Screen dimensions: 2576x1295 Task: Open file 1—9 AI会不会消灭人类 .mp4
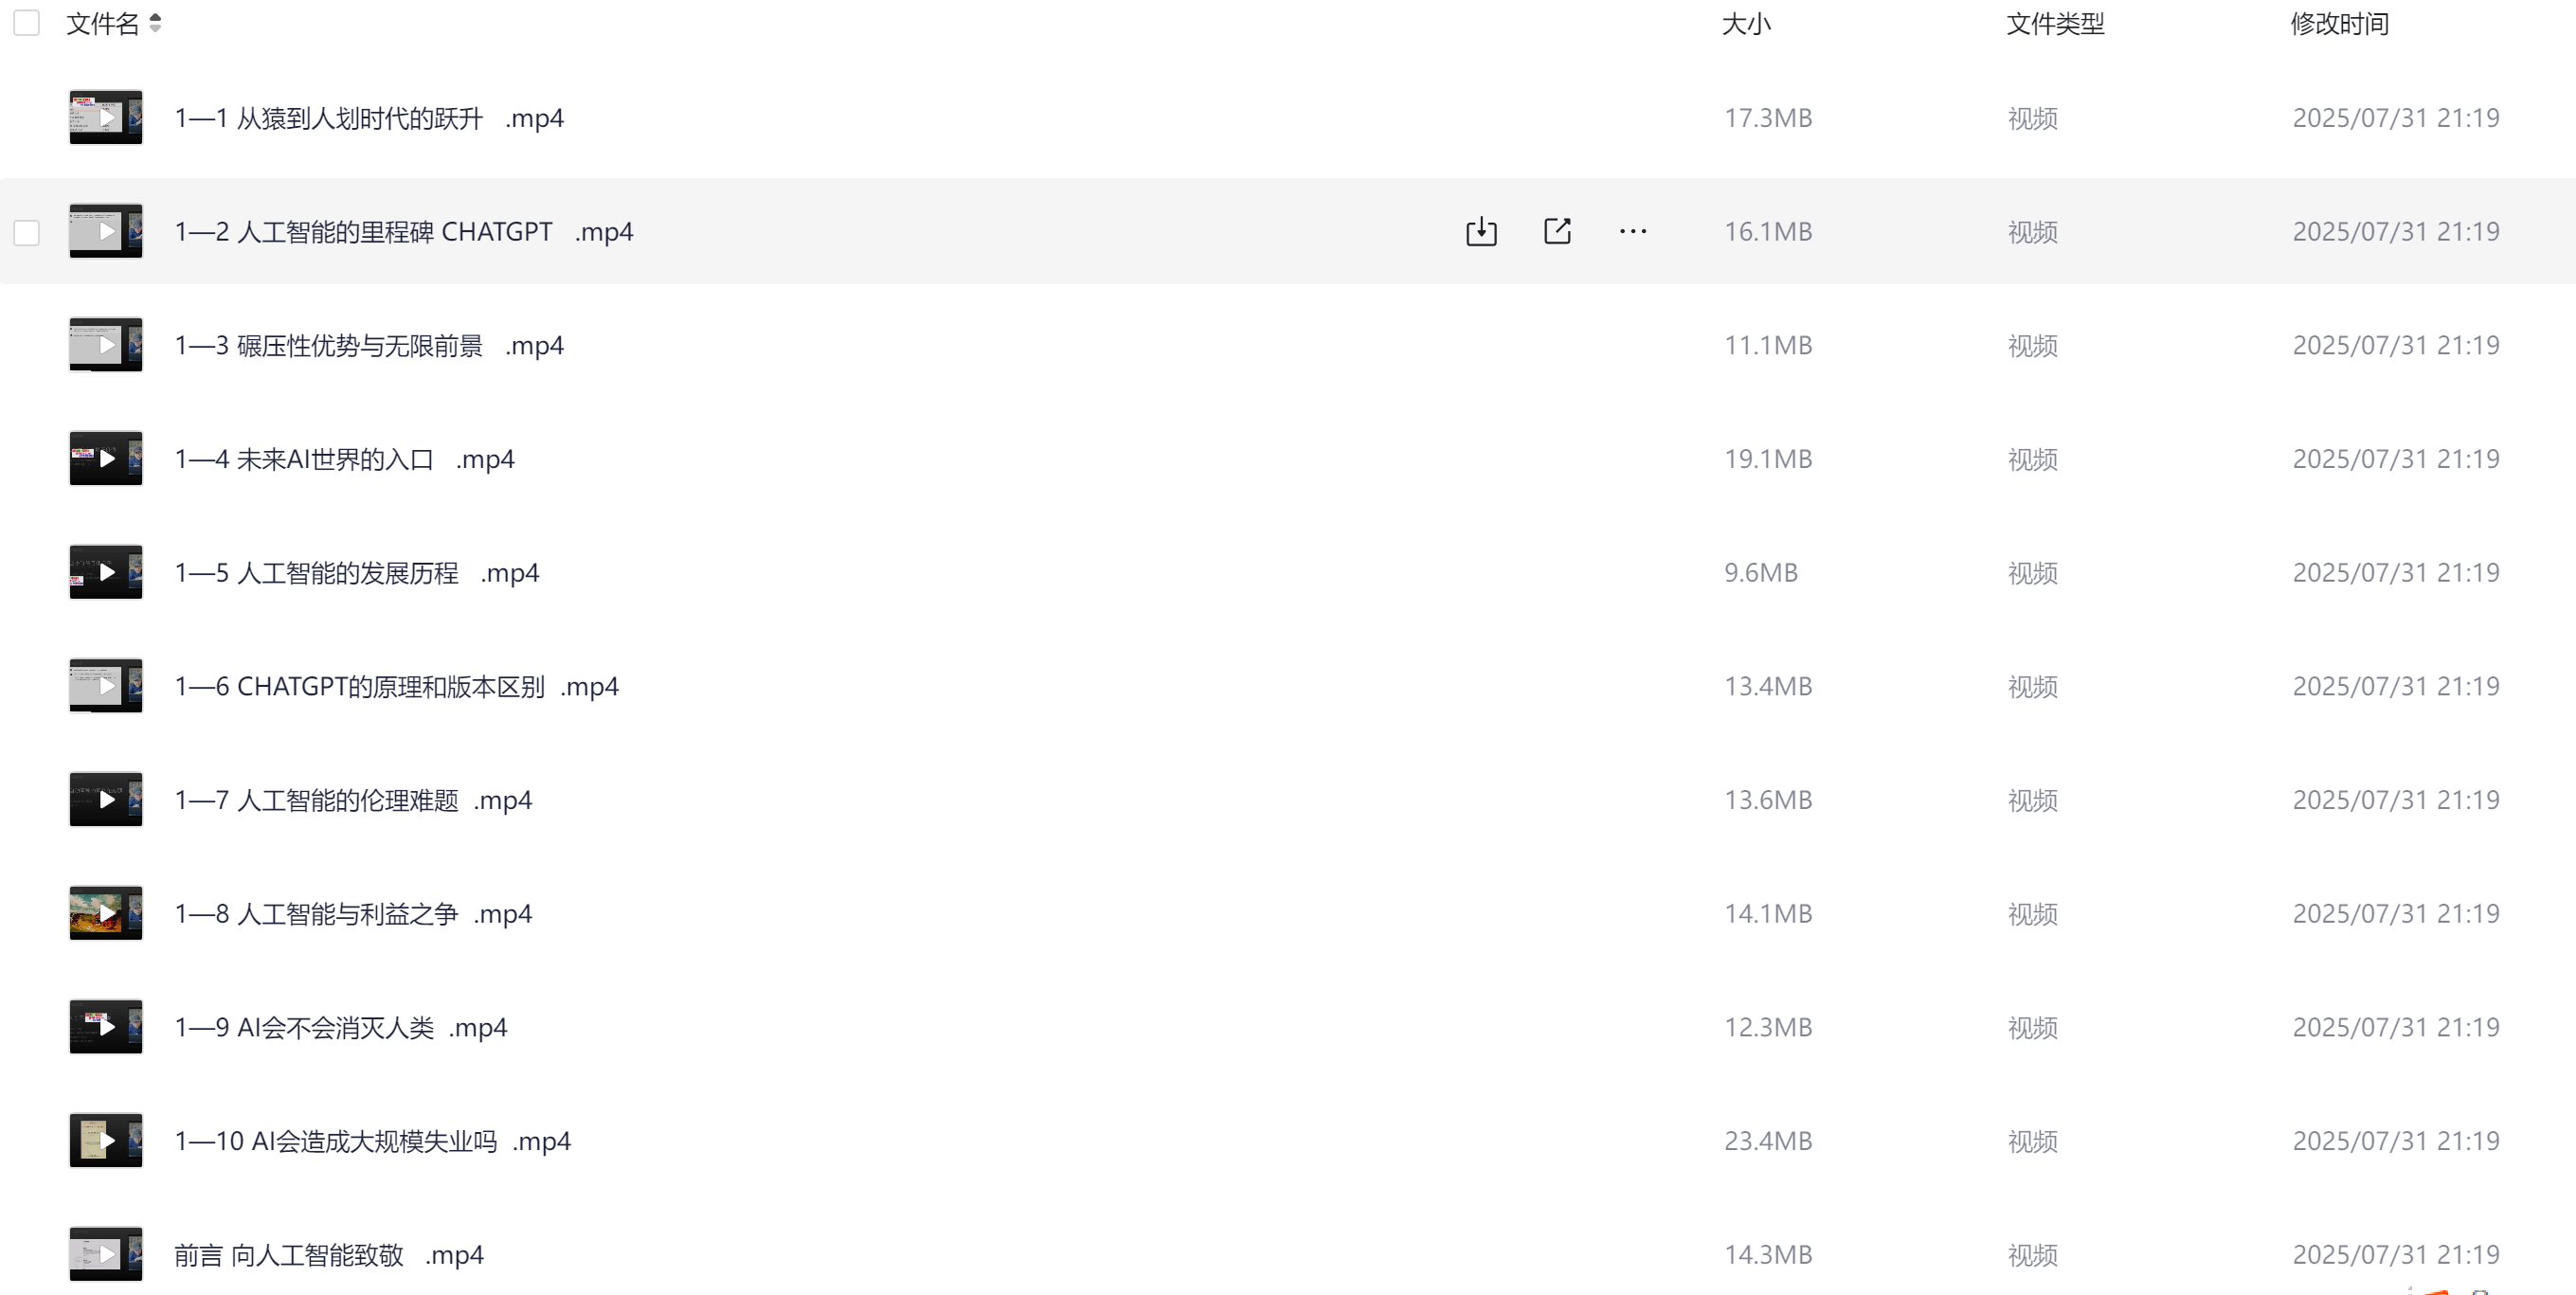click(341, 1028)
